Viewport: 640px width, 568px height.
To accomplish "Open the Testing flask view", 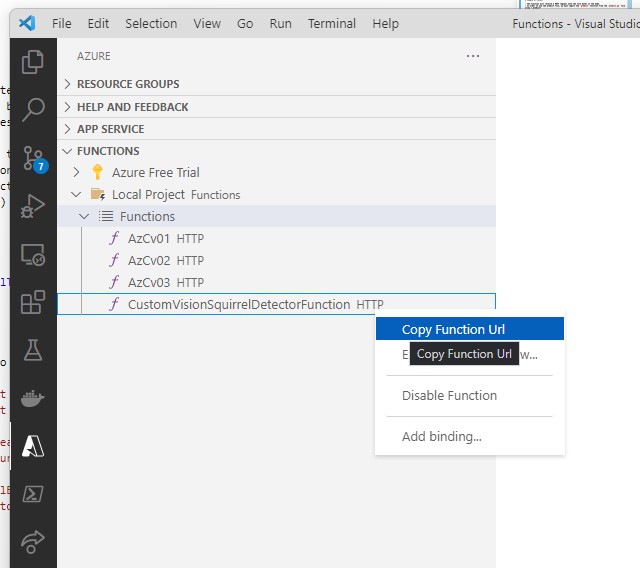I will (x=33, y=350).
